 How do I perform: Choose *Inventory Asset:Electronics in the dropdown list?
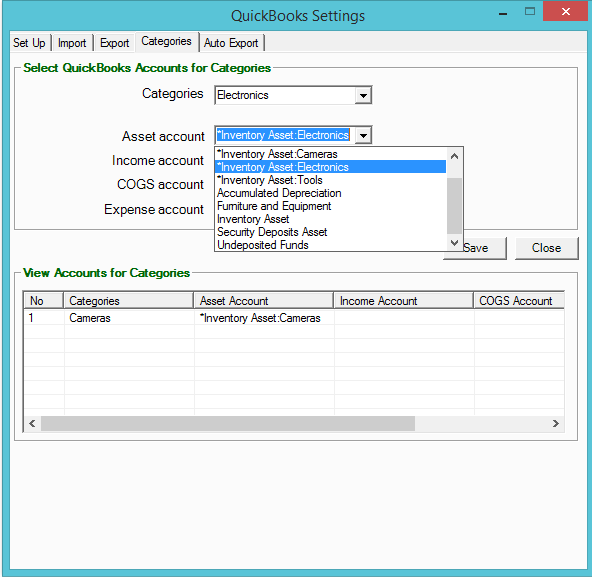click(330, 167)
